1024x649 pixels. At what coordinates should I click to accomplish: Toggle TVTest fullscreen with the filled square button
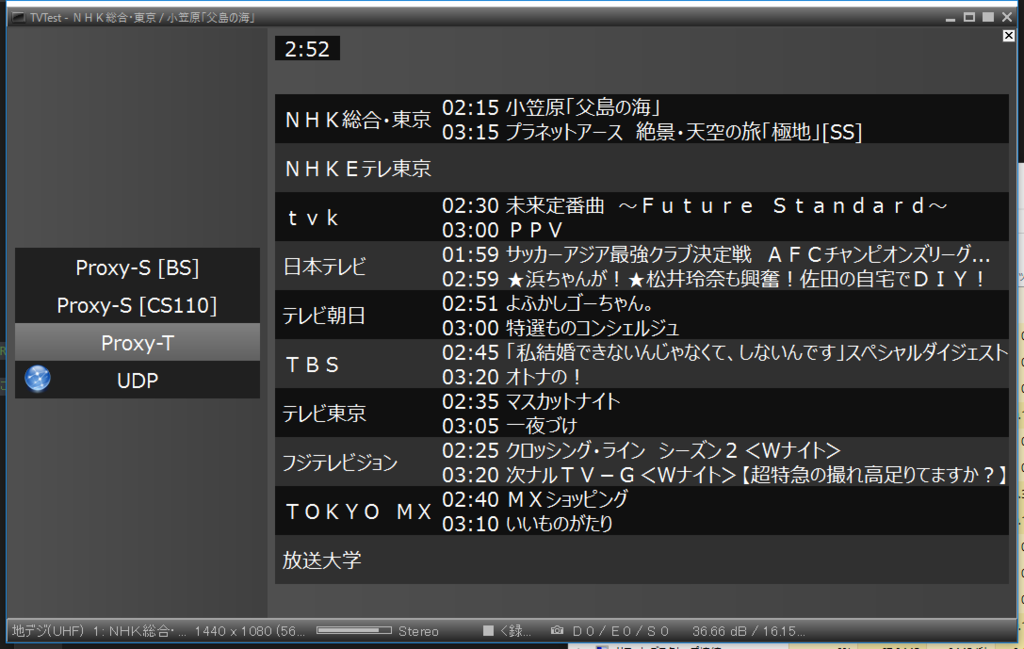click(x=988, y=17)
